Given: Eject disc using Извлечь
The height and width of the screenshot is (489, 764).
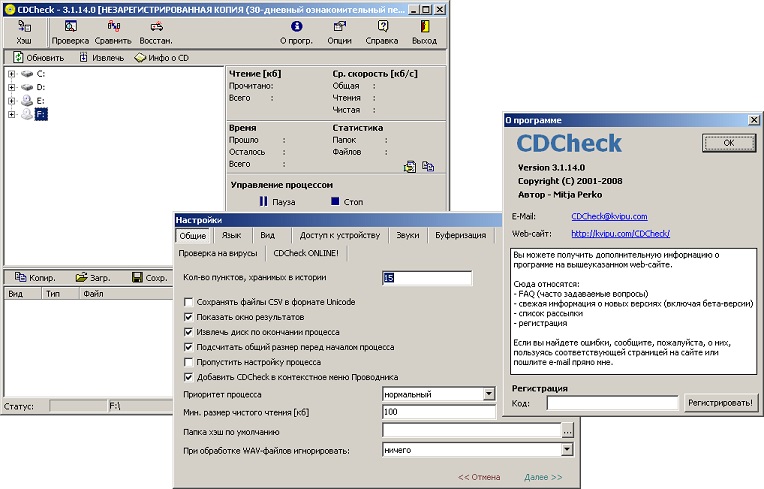Looking at the screenshot, I should click(x=102, y=57).
